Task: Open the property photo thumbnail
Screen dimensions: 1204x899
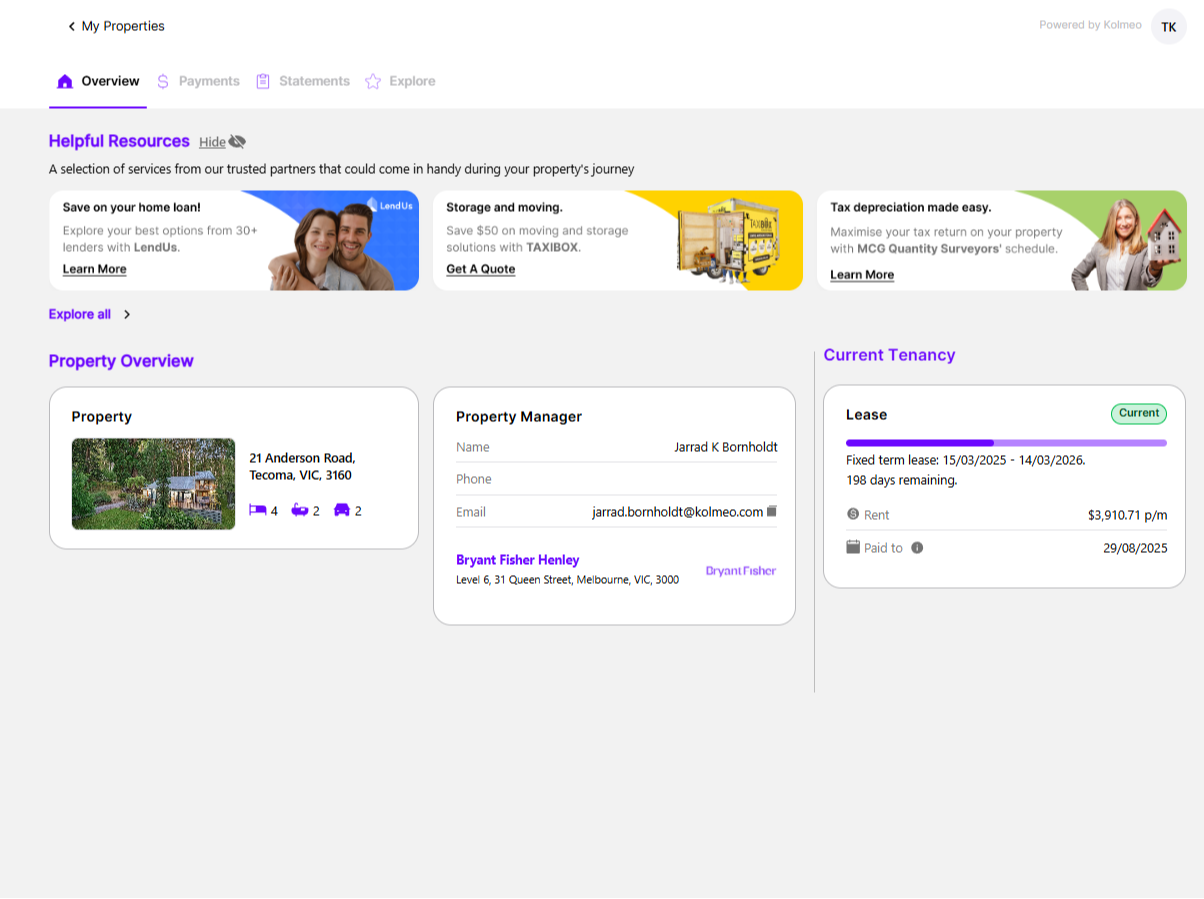Action: (154, 484)
